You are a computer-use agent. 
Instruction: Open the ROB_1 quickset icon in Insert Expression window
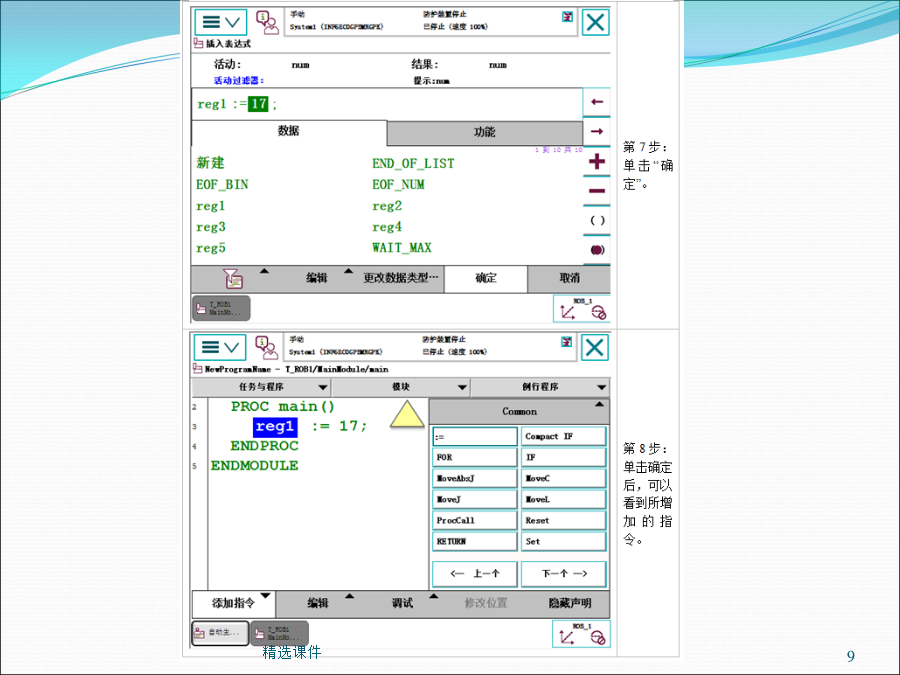pos(581,309)
